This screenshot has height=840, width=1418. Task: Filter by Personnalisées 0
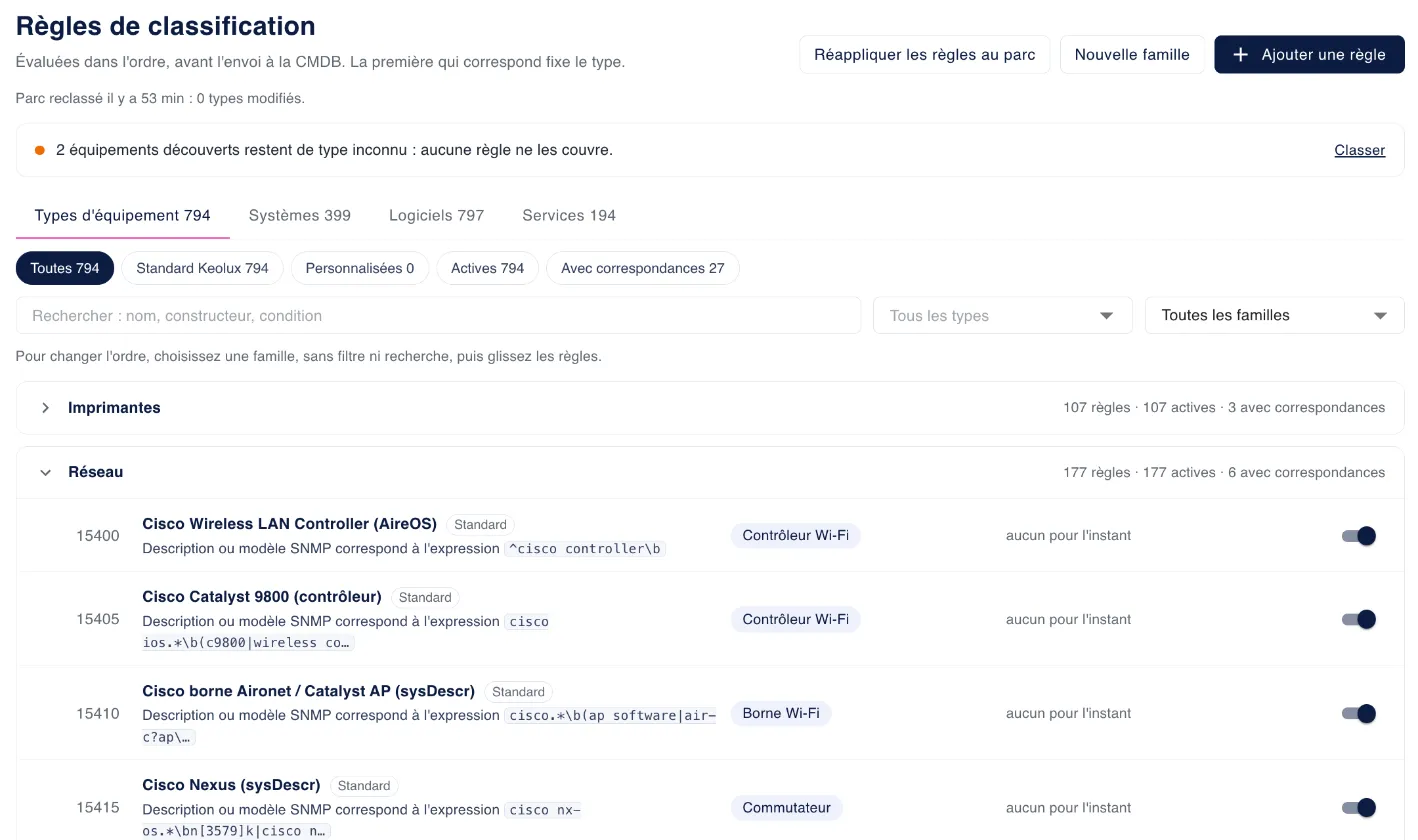360,268
